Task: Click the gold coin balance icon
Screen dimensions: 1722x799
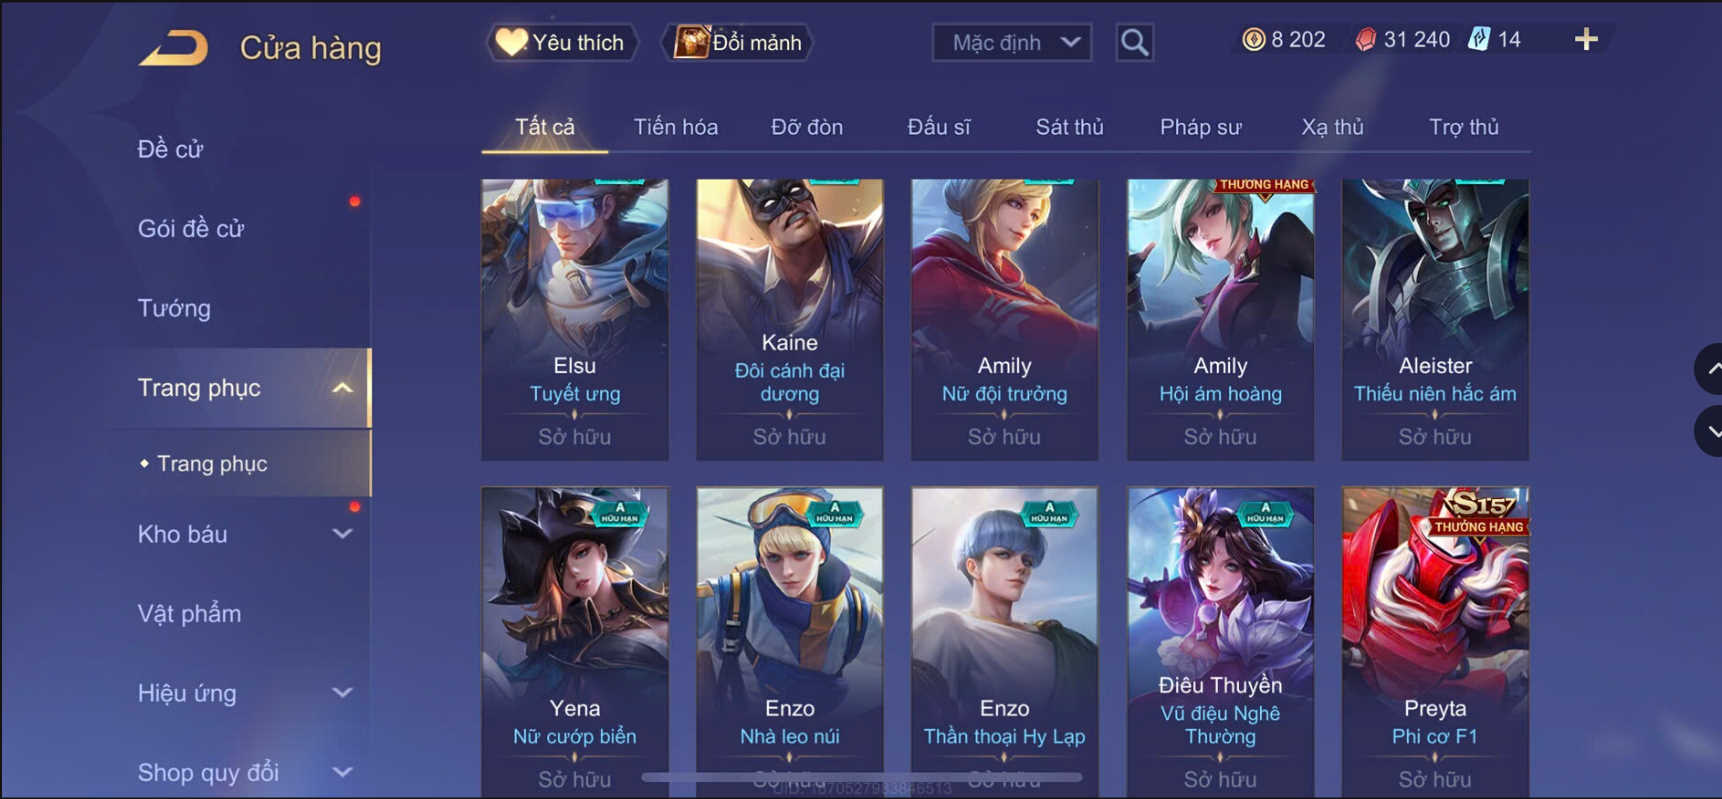Action: tap(1253, 39)
